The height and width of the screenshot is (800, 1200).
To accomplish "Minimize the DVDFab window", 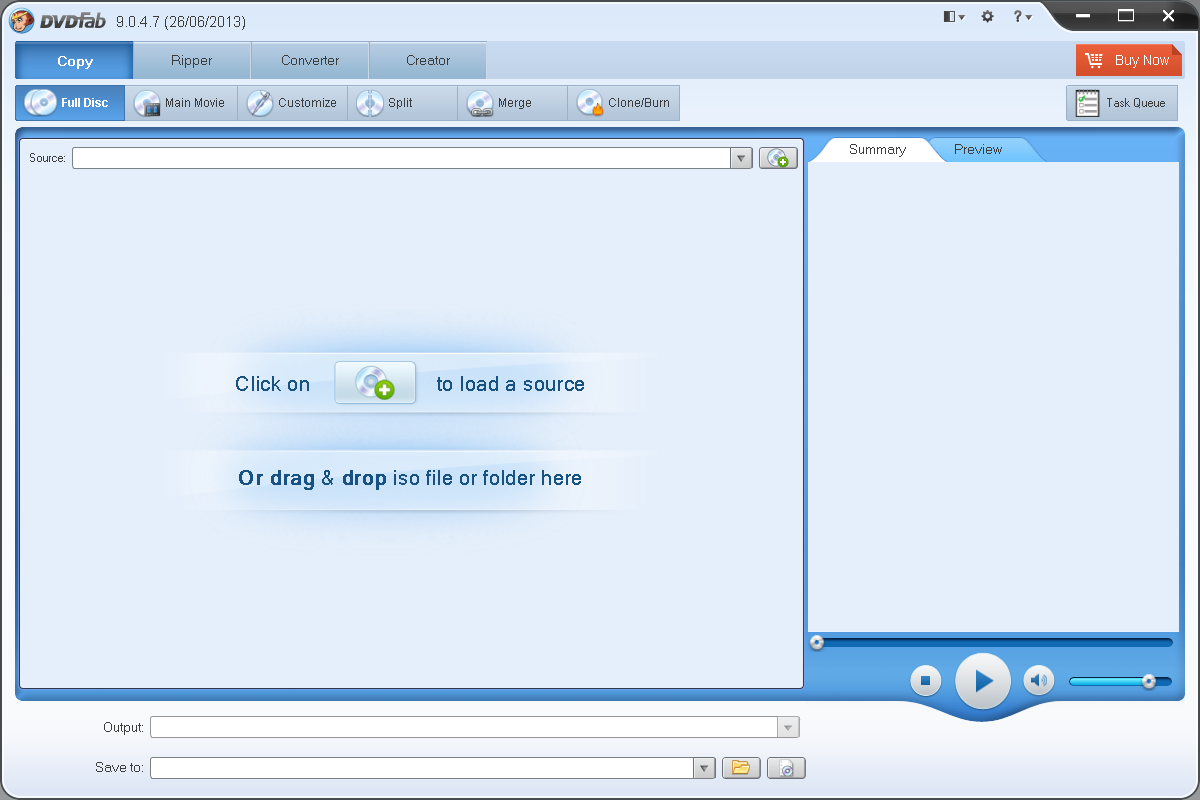I will pos(1082,15).
